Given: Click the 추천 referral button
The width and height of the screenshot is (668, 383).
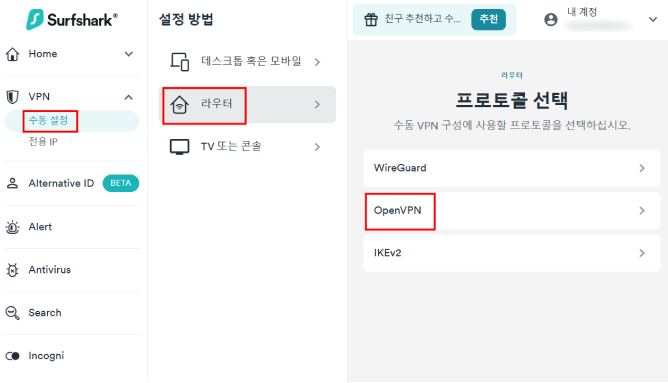Looking at the screenshot, I should [x=488, y=19].
